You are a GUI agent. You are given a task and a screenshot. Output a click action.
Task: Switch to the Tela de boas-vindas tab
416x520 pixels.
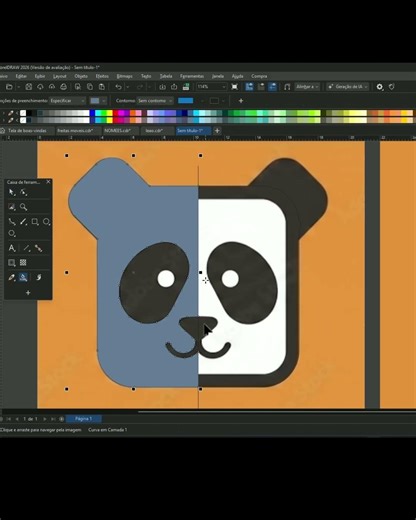pyautogui.click(x=27, y=131)
